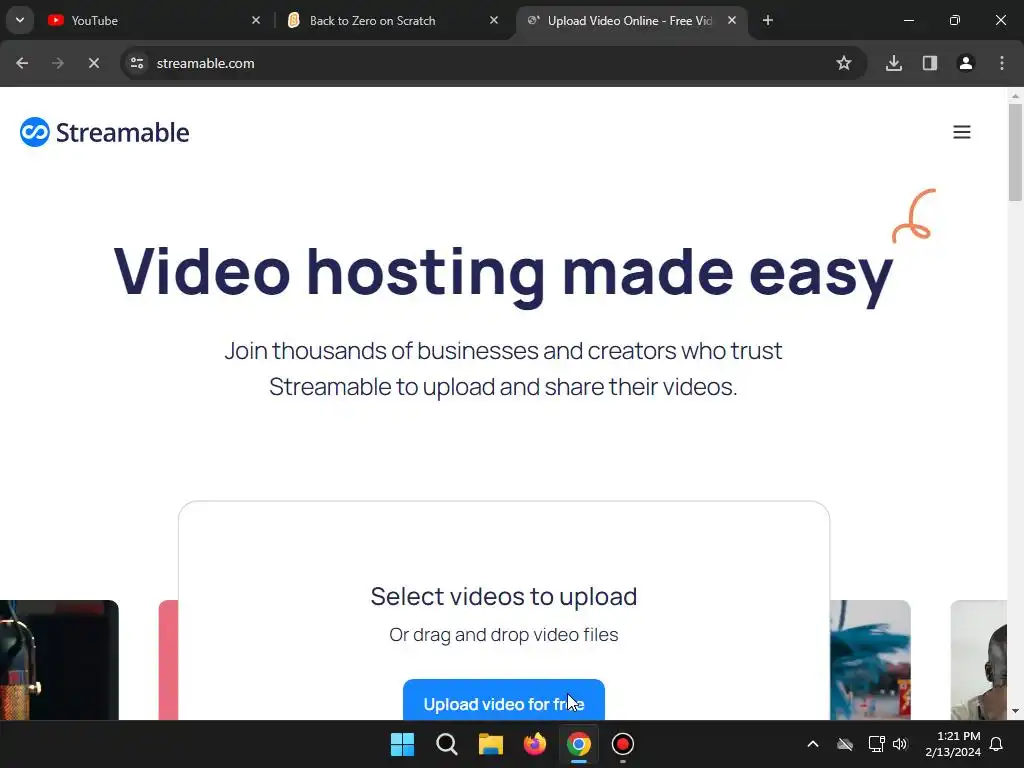
Task: Open Chrome downloads
Action: coord(894,63)
